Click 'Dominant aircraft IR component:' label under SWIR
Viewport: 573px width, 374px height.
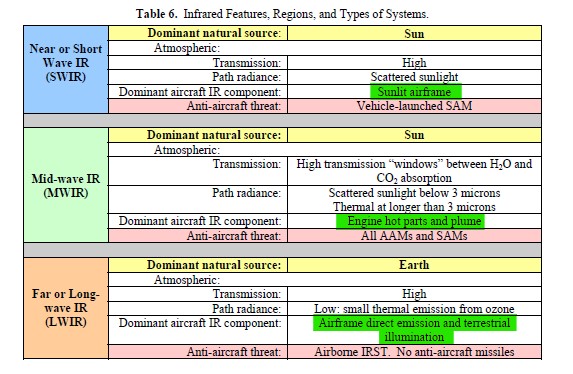(x=200, y=92)
